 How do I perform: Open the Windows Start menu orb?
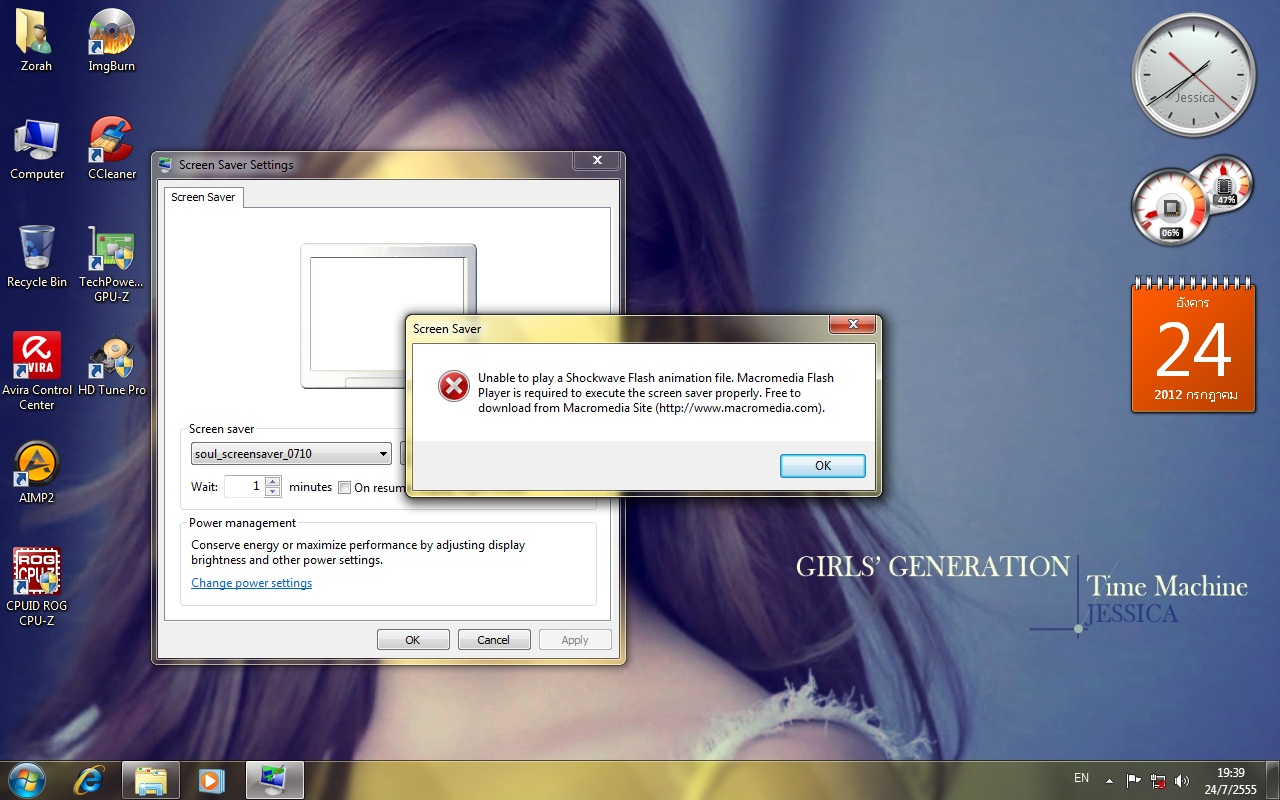[27, 779]
